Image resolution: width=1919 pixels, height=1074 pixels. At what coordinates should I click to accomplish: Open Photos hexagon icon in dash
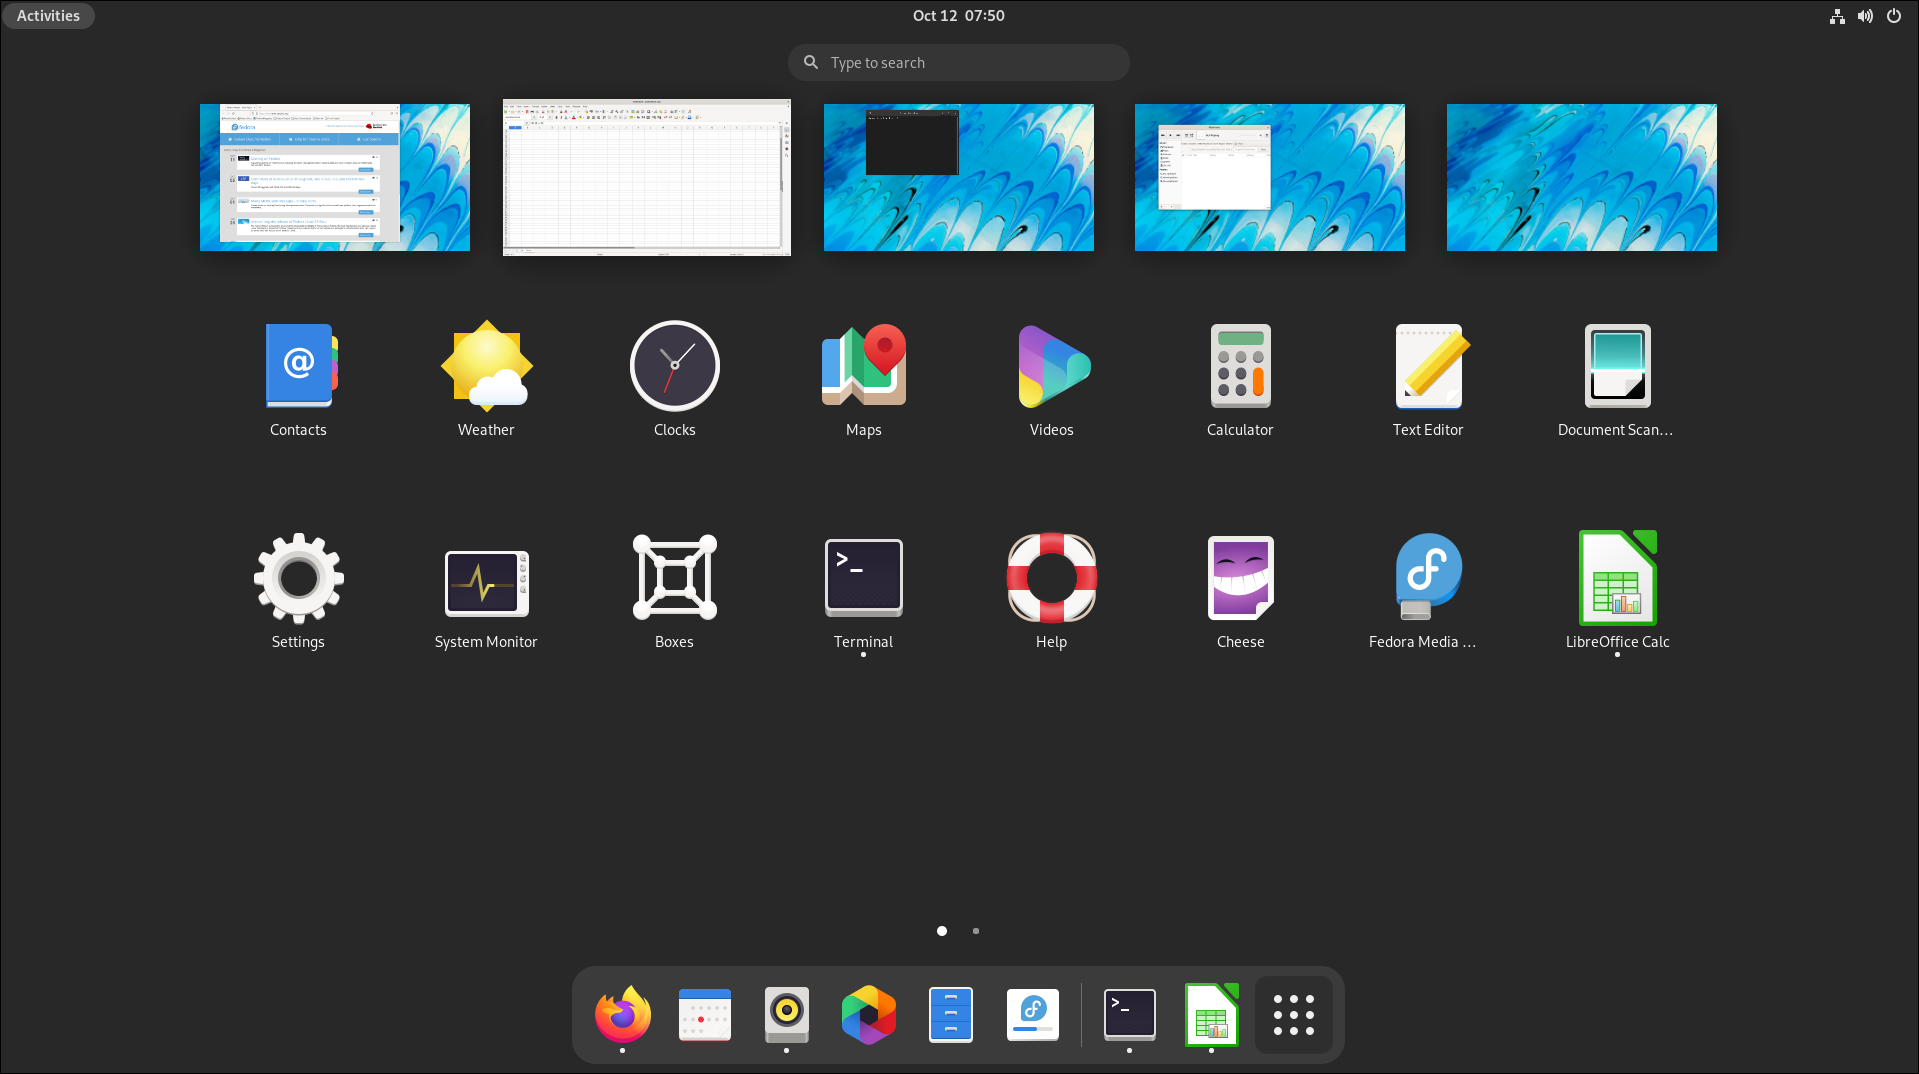[x=868, y=1015]
